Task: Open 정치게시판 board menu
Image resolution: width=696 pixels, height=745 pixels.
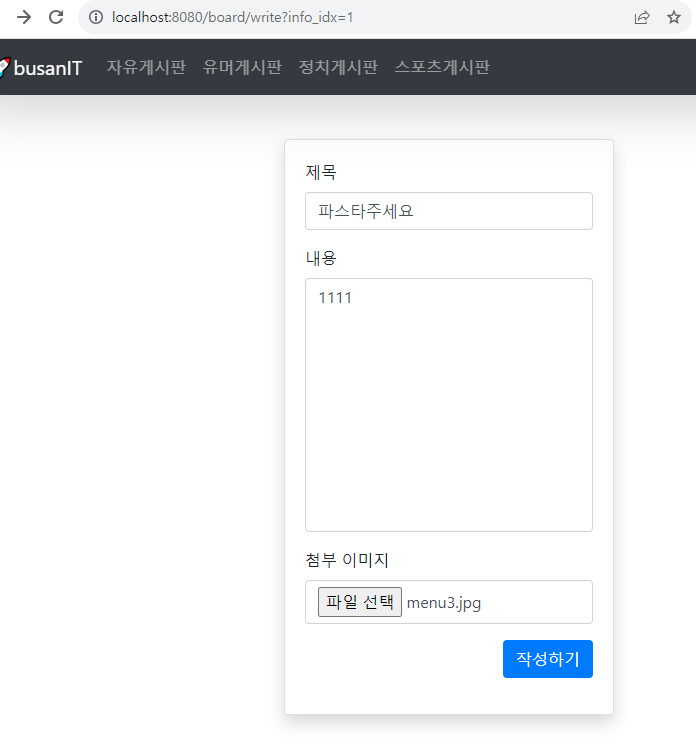Action: (338, 67)
